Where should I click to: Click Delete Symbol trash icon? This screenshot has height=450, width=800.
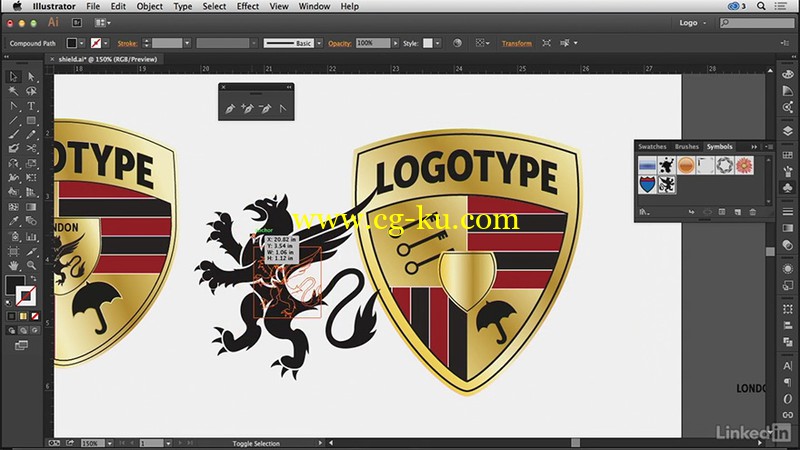coord(753,212)
